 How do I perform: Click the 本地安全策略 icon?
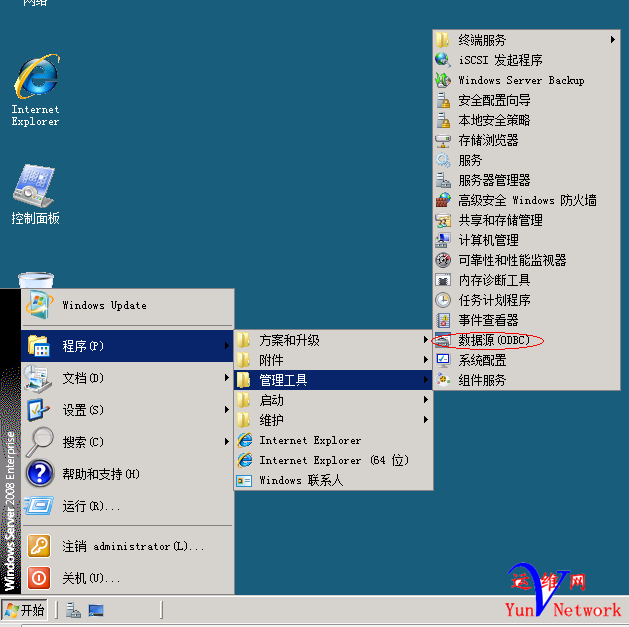point(443,120)
